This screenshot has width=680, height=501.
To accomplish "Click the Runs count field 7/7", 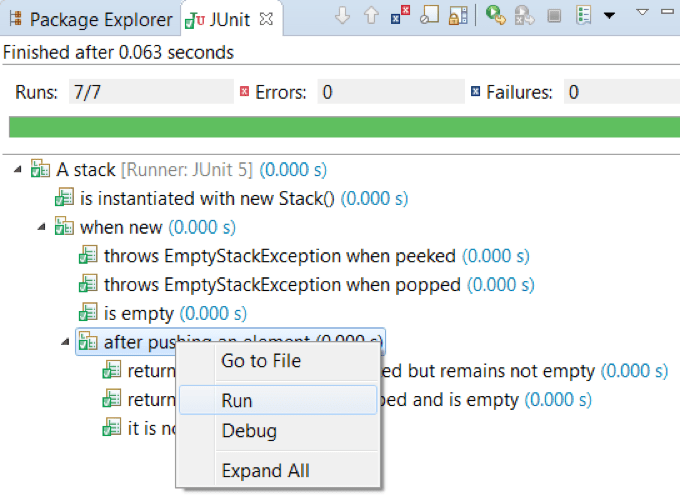I will tap(151, 92).
